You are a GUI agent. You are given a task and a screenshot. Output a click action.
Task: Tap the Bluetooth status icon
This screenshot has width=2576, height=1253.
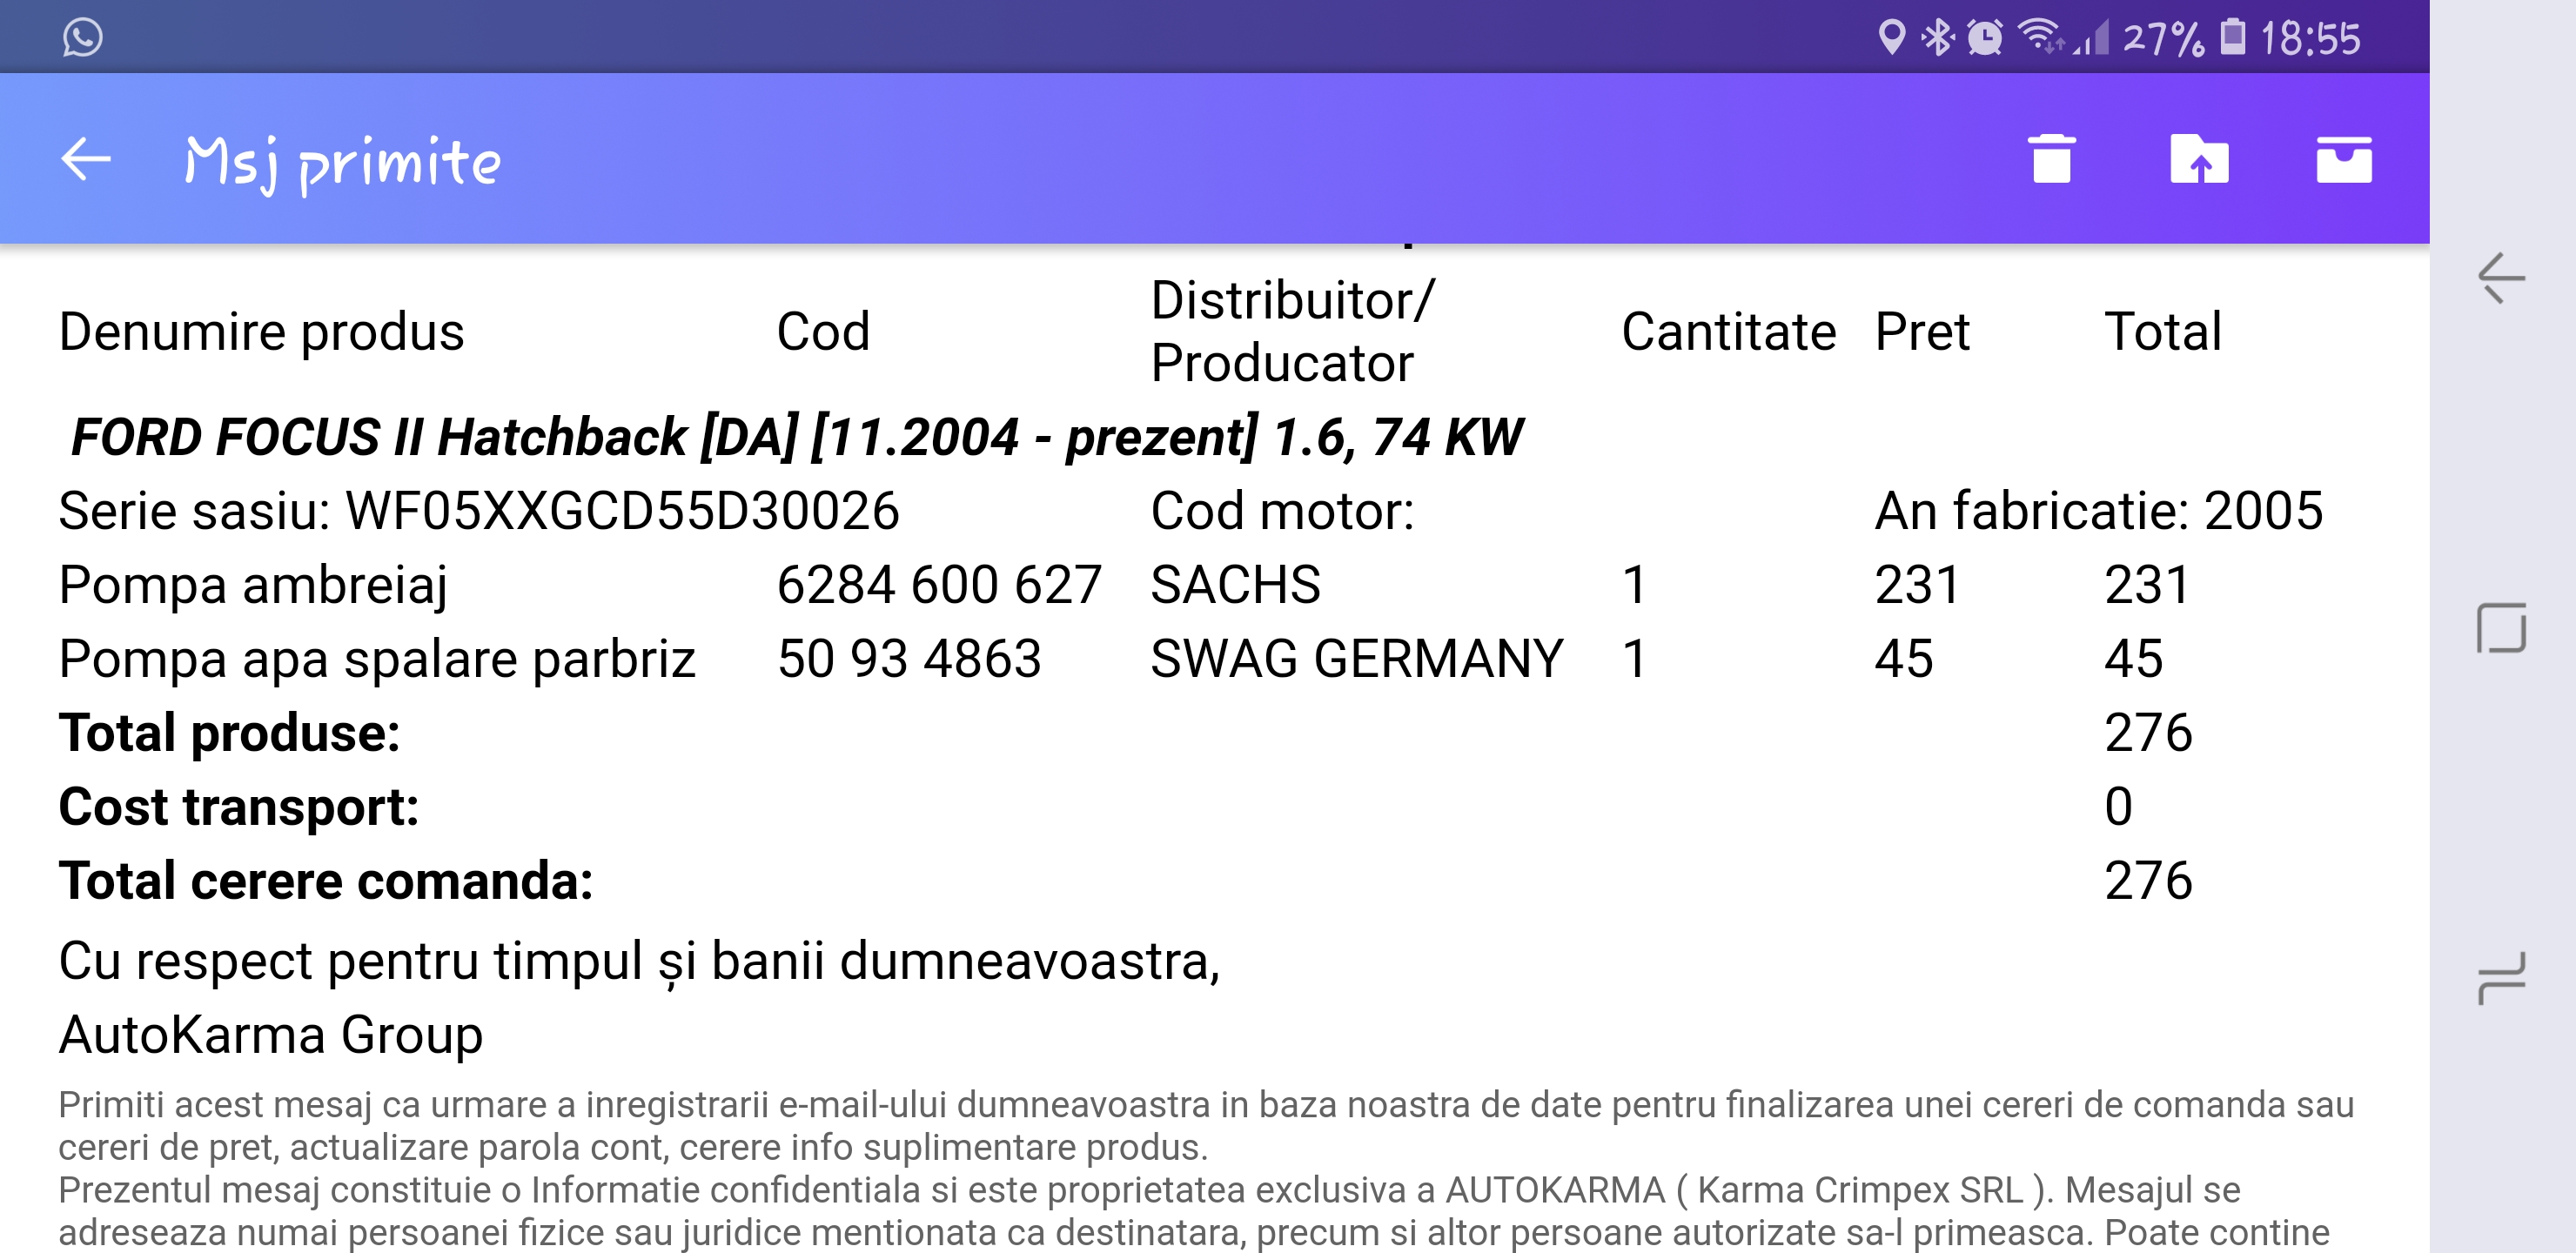tap(1937, 38)
